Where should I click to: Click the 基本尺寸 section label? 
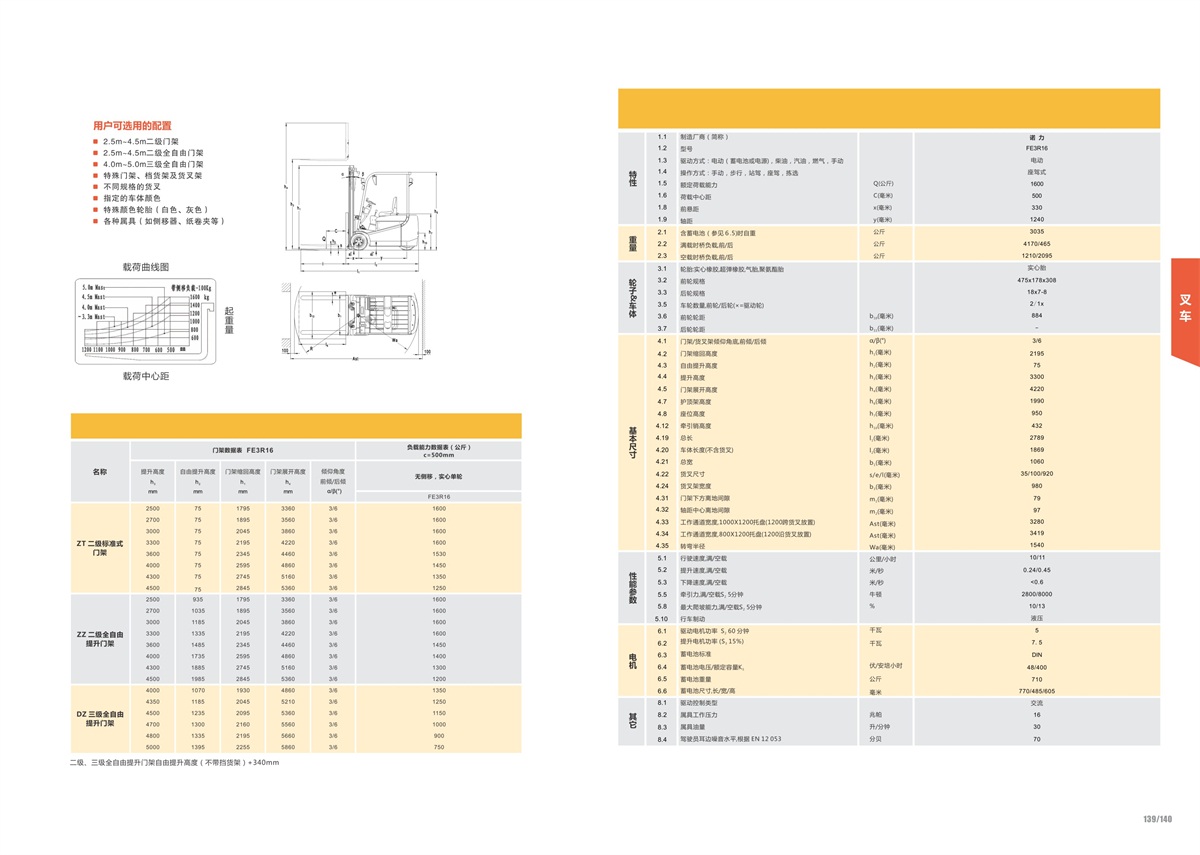[x=632, y=441]
